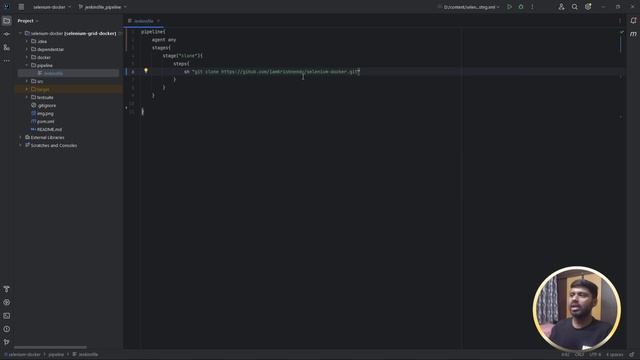Open more run actions menu

tap(532, 7)
